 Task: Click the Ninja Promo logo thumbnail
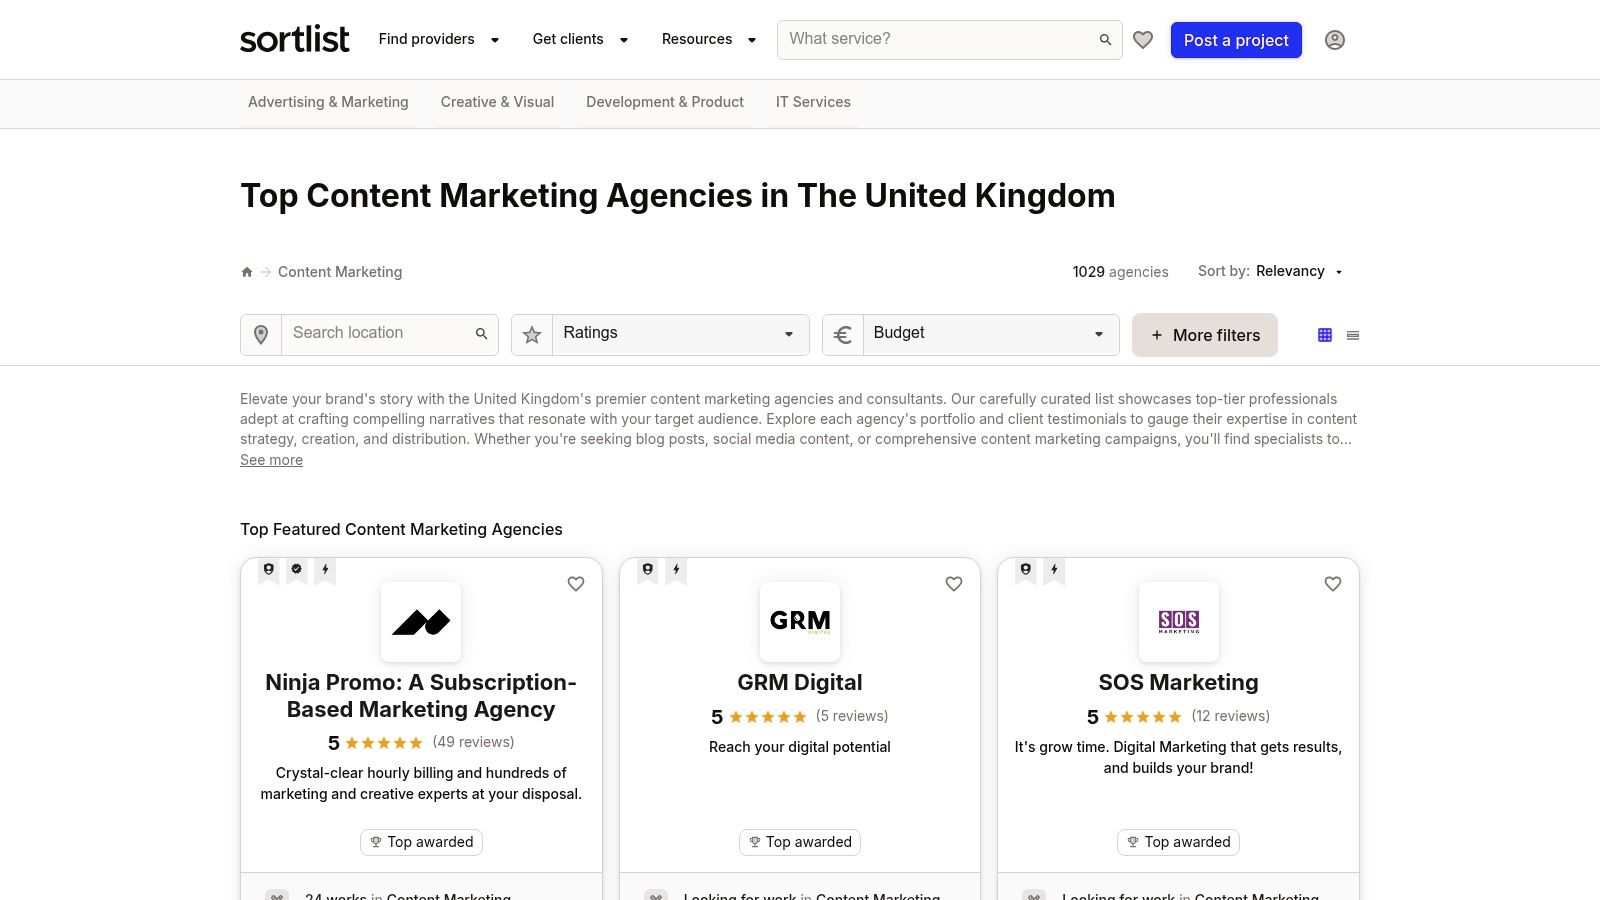coord(421,622)
